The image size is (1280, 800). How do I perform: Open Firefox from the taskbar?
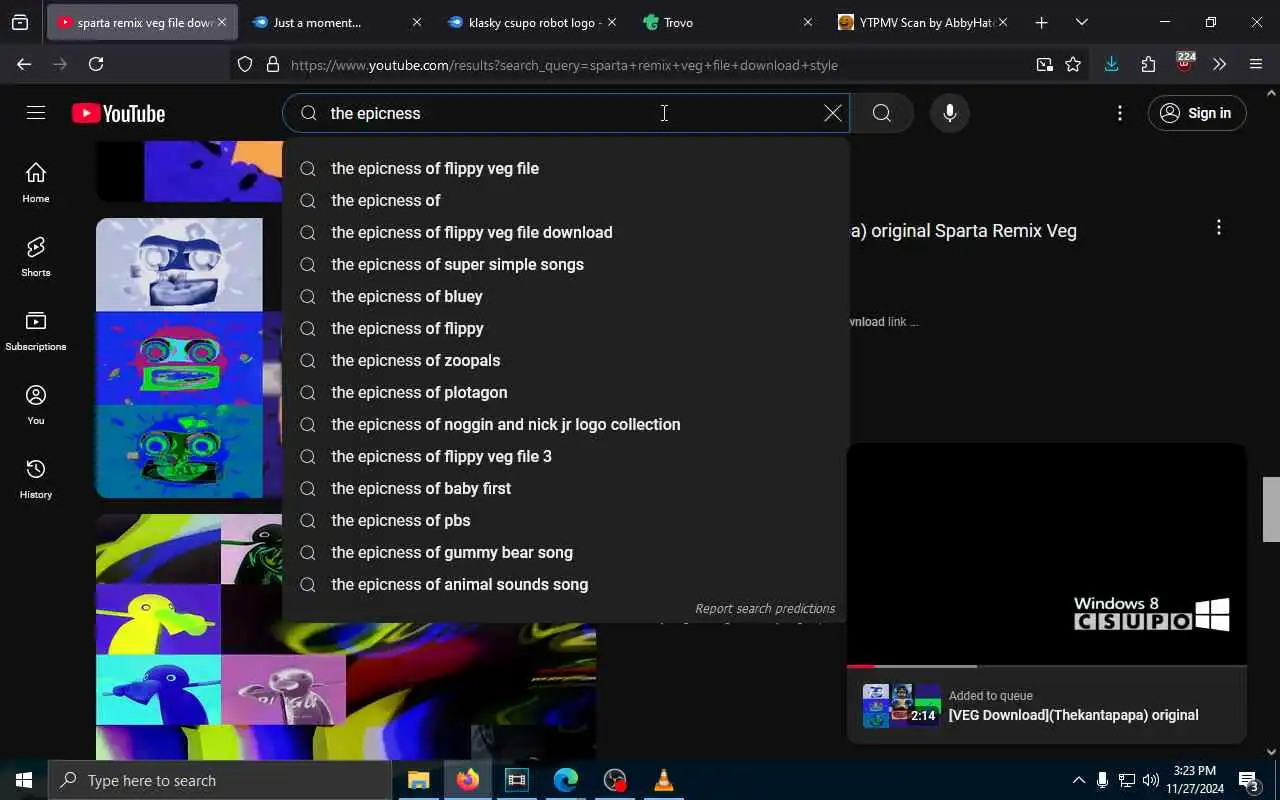(x=467, y=780)
